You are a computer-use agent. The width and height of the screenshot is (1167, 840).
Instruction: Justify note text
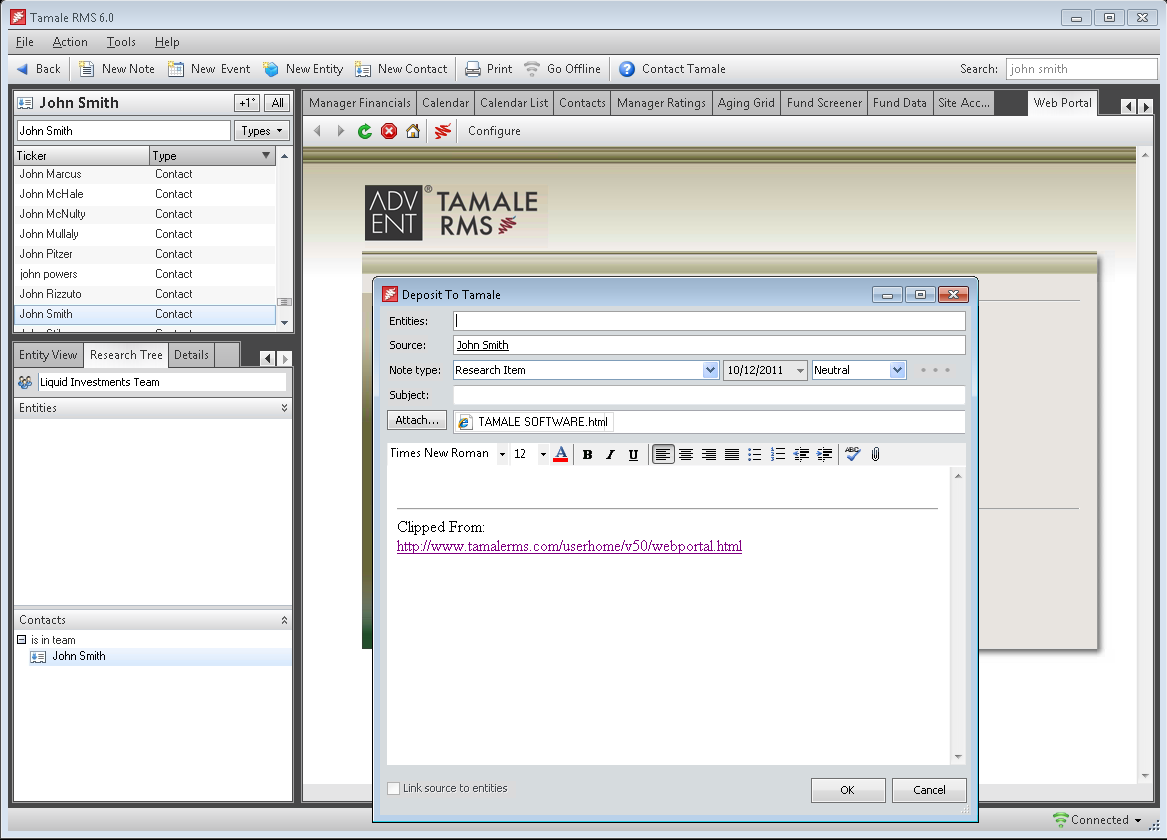[x=732, y=455]
